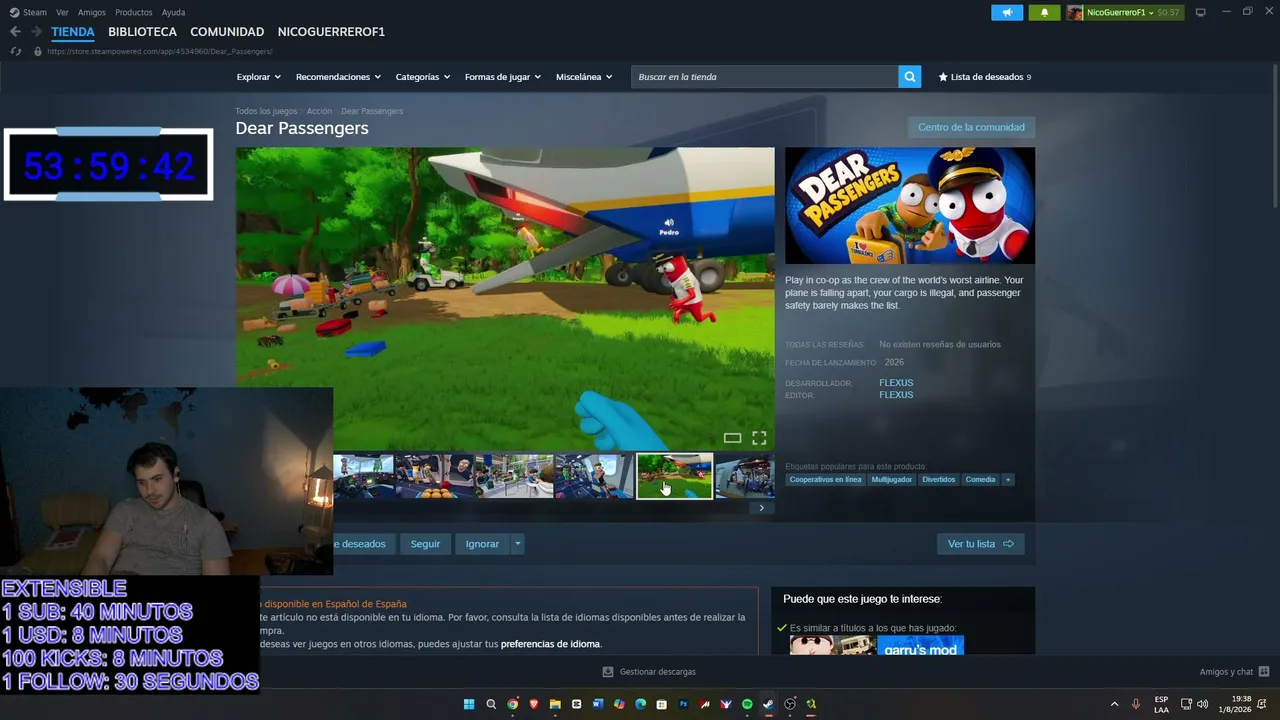Expand the Recomendaciones dropdown
The height and width of the screenshot is (720, 1280).
coord(338,77)
